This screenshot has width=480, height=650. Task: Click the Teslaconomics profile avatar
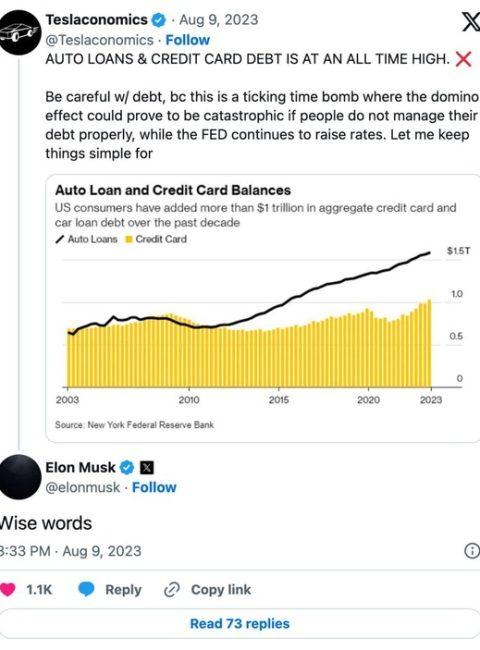[19, 32]
